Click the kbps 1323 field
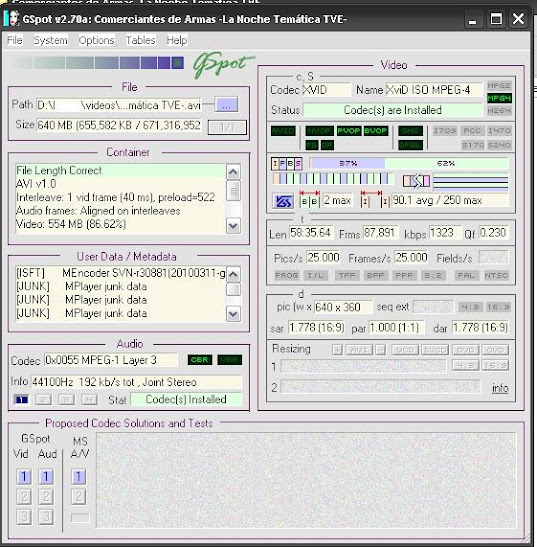 click(x=445, y=233)
